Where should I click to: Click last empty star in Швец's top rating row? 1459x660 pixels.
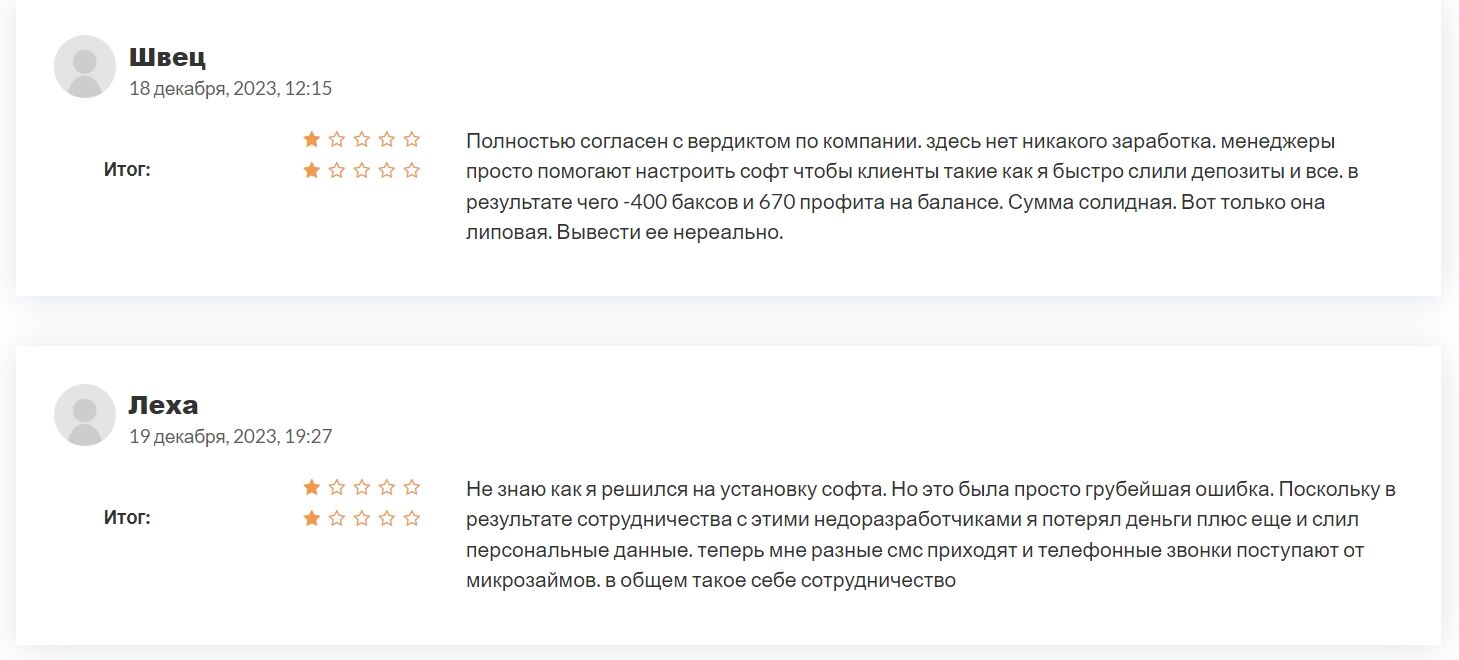[x=412, y=139]
